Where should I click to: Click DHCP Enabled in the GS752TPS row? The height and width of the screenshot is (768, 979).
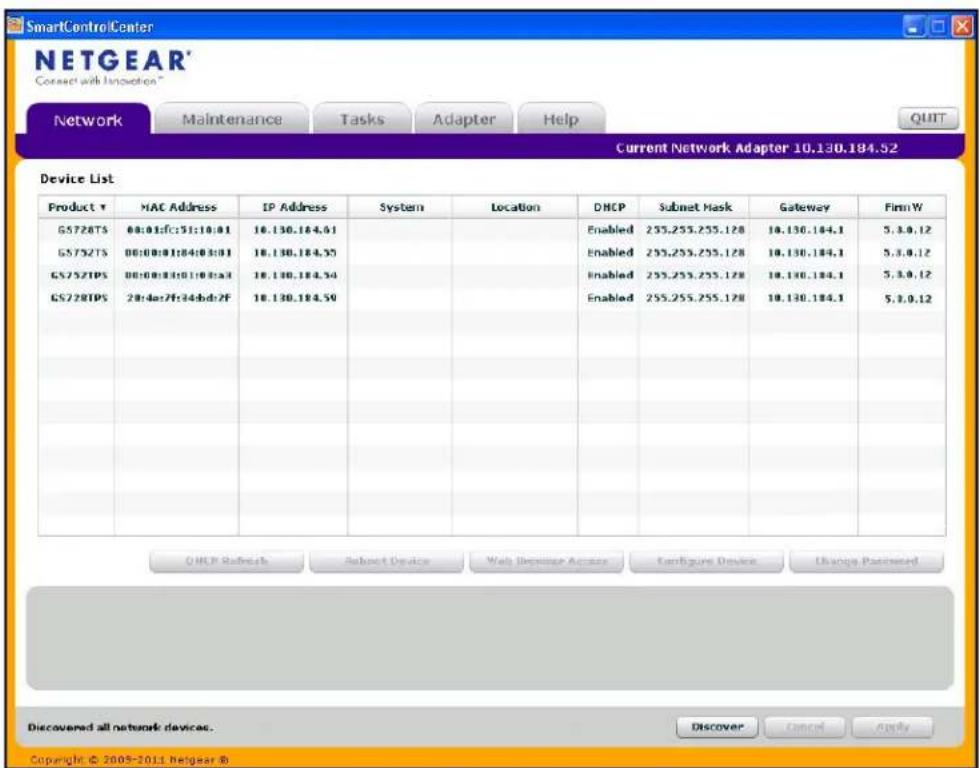[x=610, y=275]
